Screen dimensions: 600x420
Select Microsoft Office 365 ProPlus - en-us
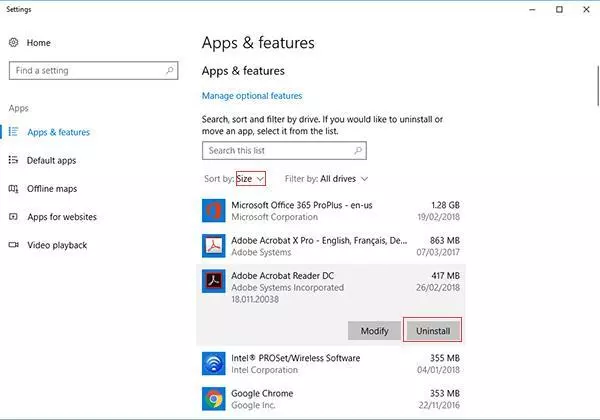coord(302,205)
